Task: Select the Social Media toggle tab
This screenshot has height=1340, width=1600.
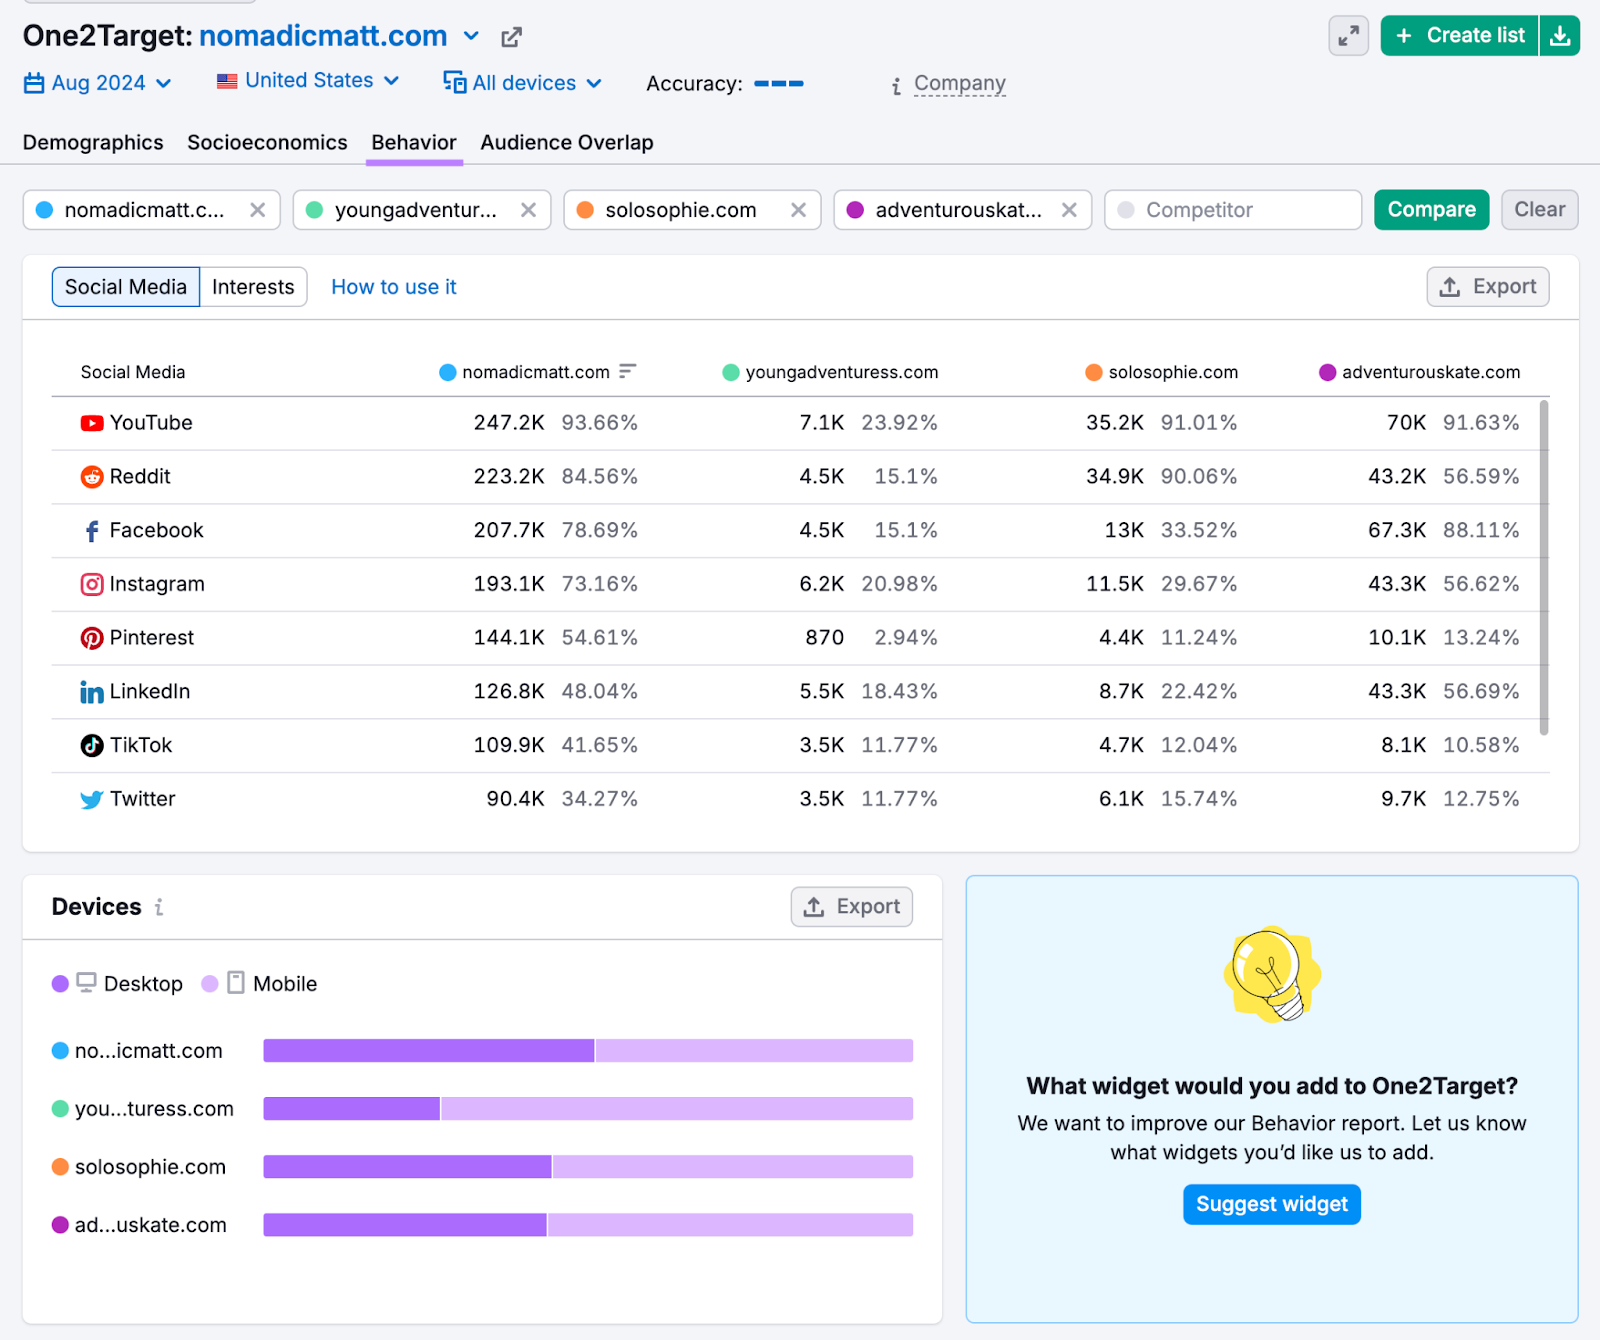Action: [x=126, y=287]
